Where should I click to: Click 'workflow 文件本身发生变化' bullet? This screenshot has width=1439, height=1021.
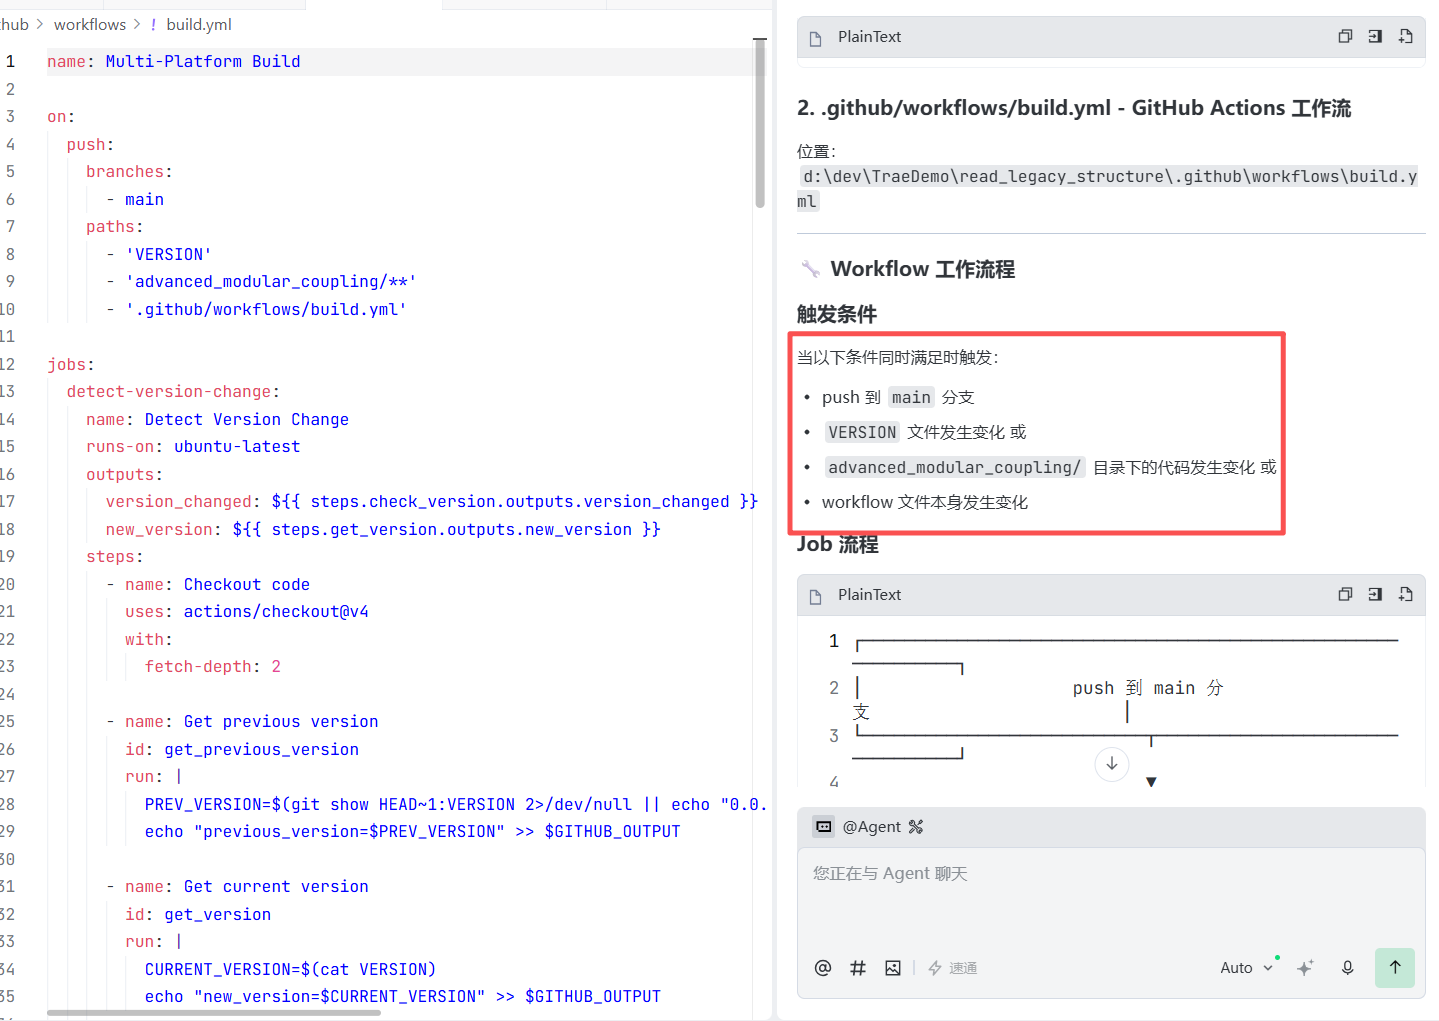pyautogui.click(x=924, y=502)
